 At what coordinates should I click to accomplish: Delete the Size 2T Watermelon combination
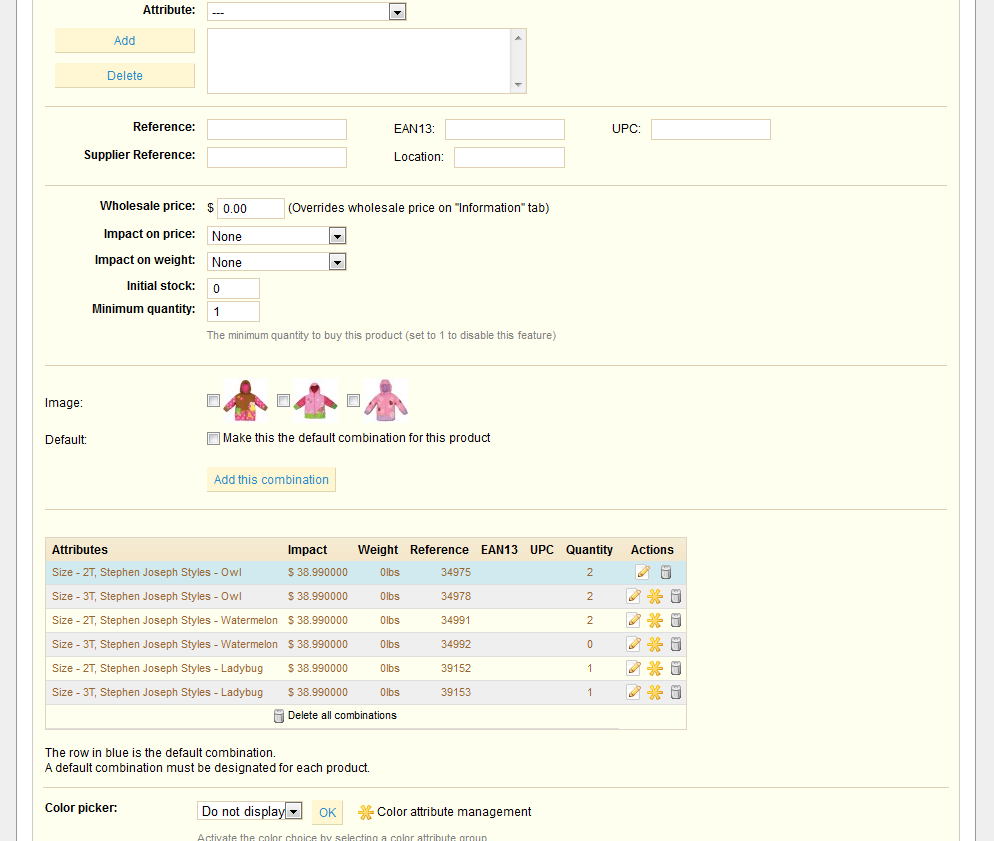tap(676, 620)
